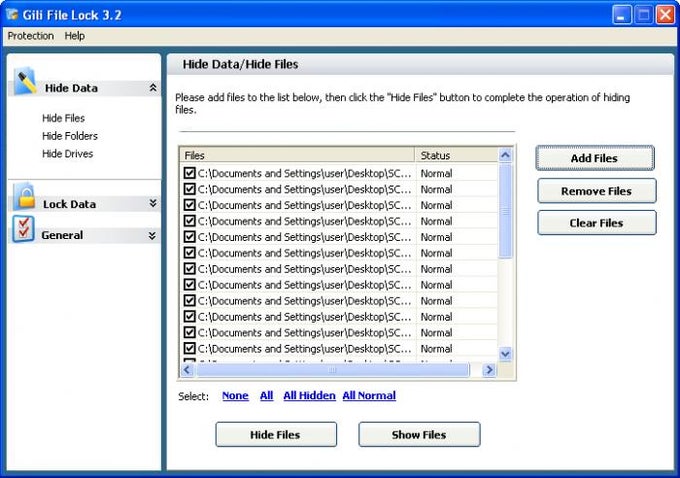Click the file path in the twelfth row

[x=304, y=348]
